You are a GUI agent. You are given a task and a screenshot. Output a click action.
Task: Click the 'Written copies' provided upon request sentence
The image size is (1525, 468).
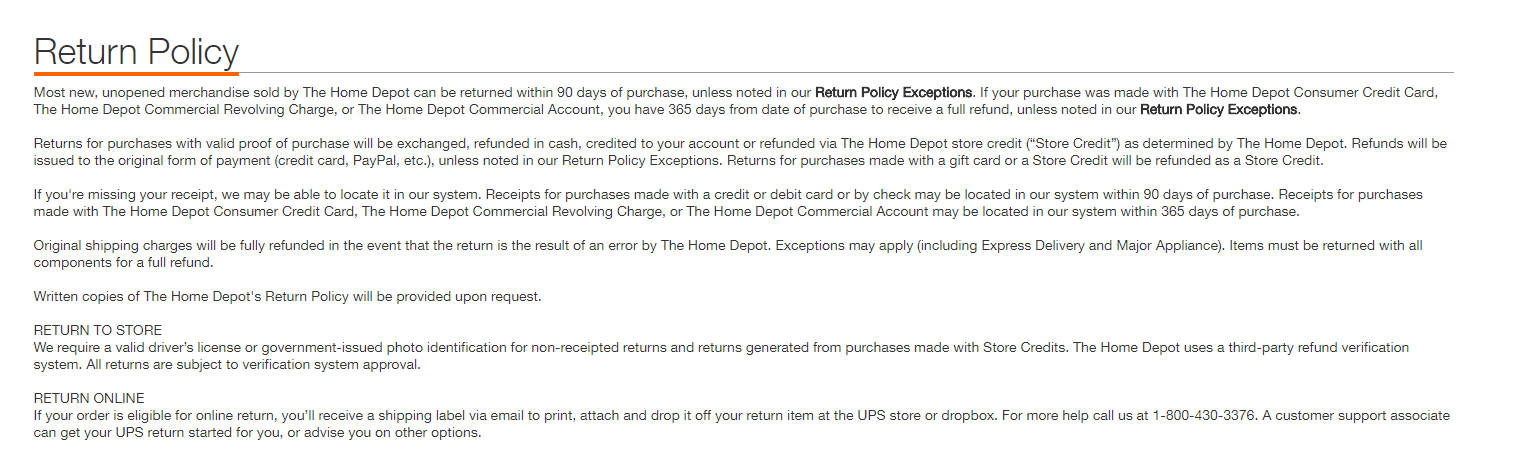287,297
